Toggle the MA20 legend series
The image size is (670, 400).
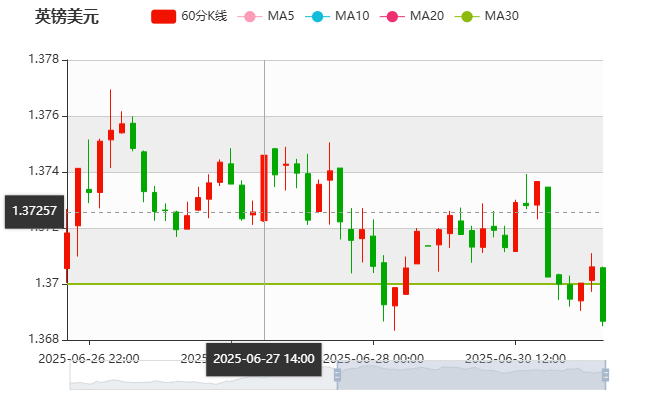(412, 16)
